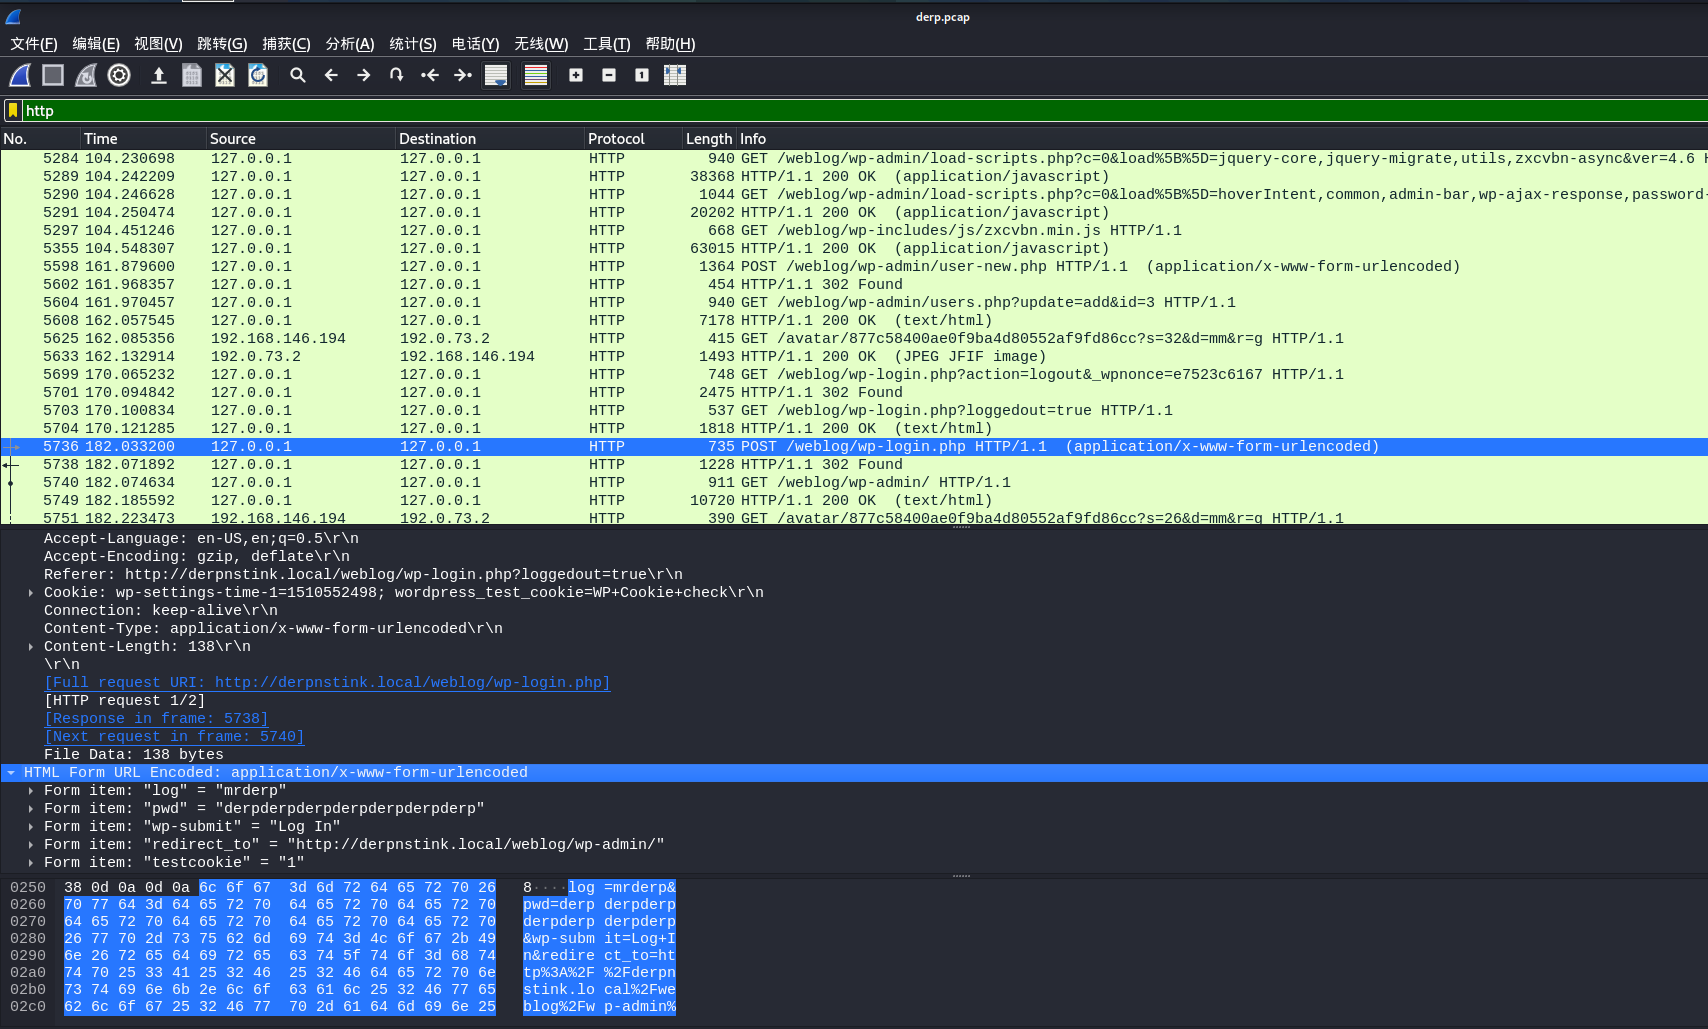Sort packets by Time column
Screen dimensions: 1708x1029
click(x=143, y=139)
